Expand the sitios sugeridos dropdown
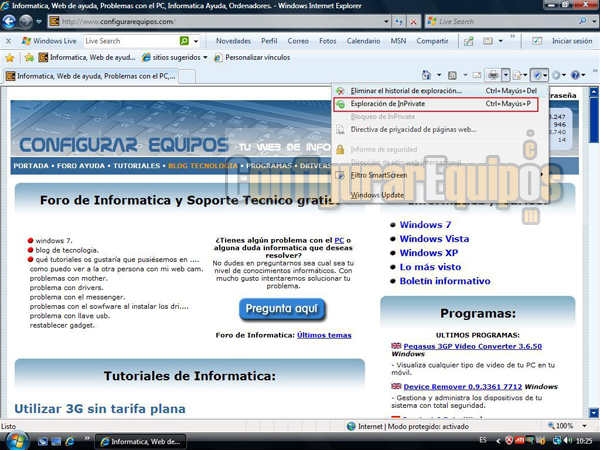Viewport: 600px width, 450px height. click(205, 58)
